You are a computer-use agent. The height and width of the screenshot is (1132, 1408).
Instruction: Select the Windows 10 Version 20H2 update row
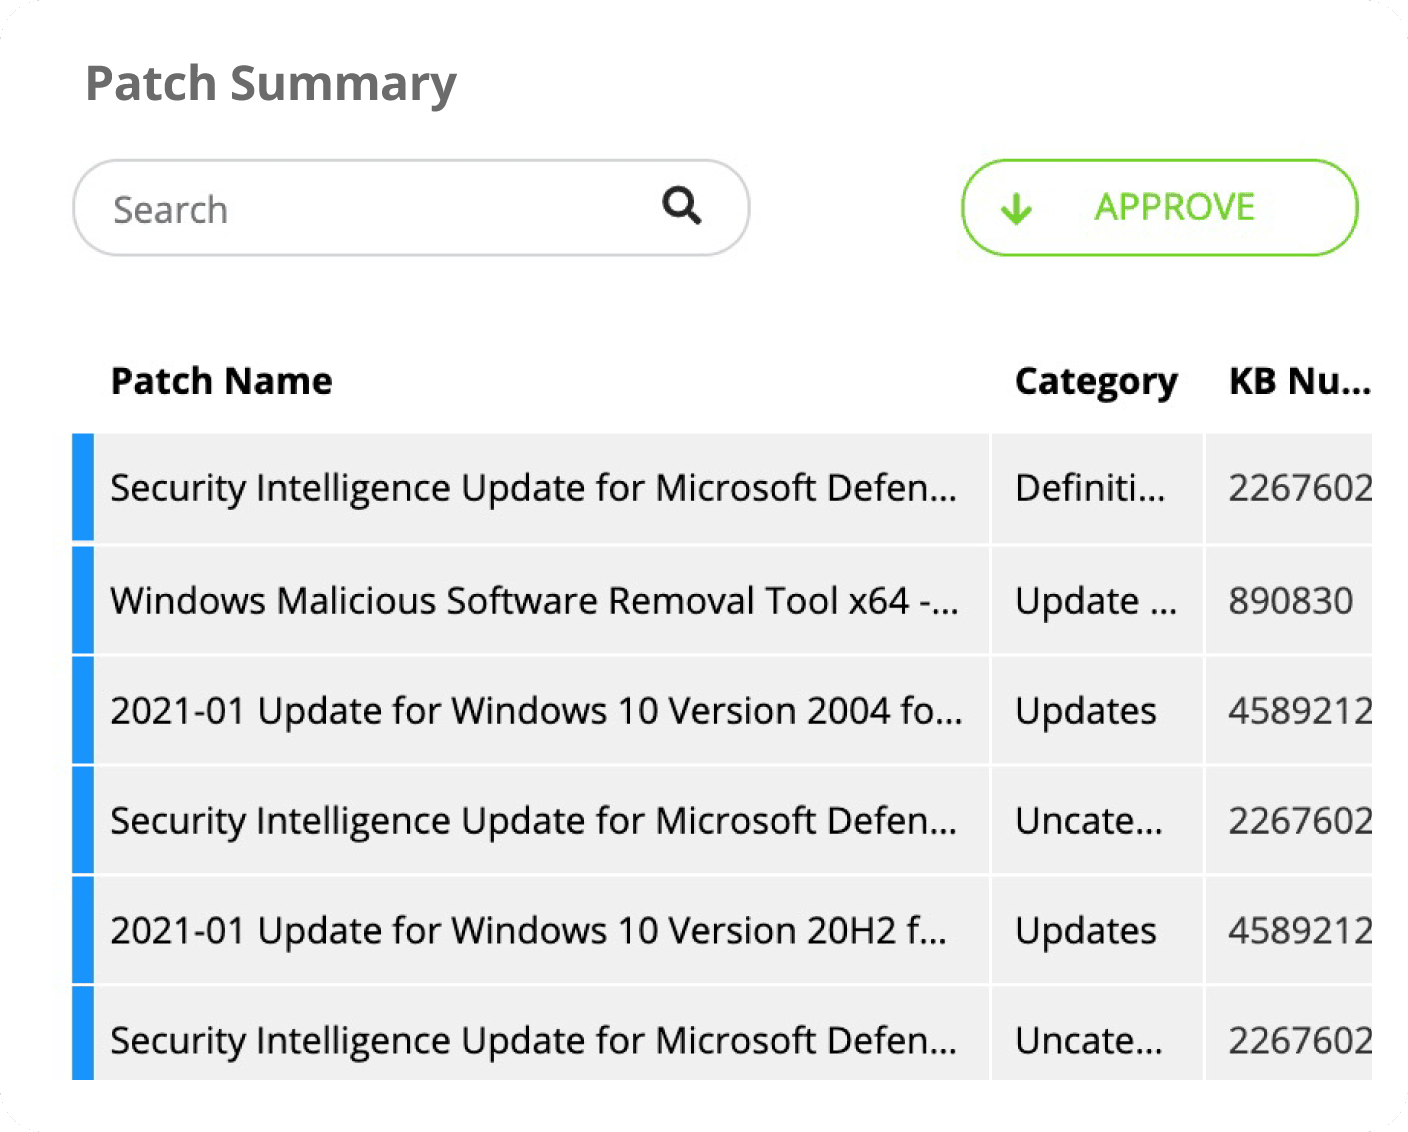coord(528,931)
